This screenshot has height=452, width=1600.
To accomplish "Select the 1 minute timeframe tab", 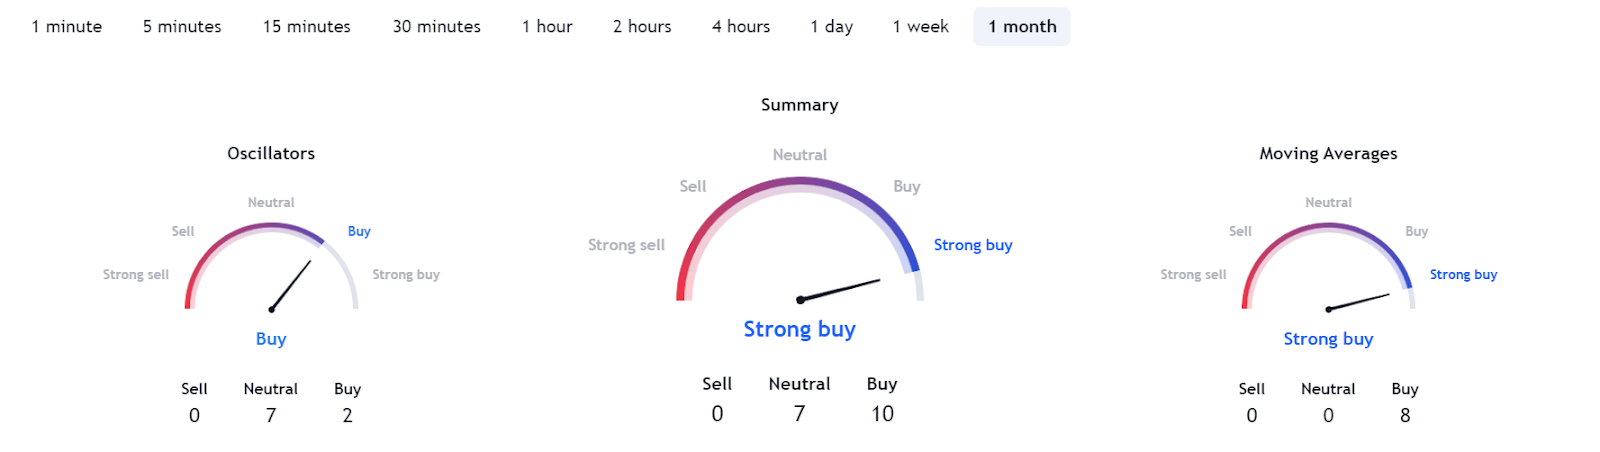I will point(67,27).
